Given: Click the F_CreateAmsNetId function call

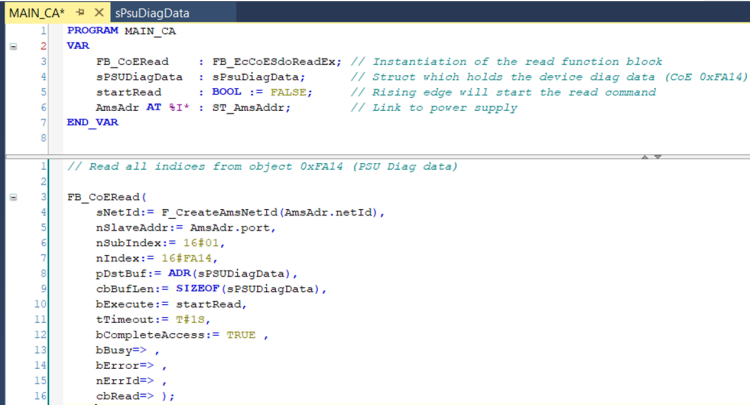Looking at the screenshot, I should pyautogui.click(x=221, y=212).
